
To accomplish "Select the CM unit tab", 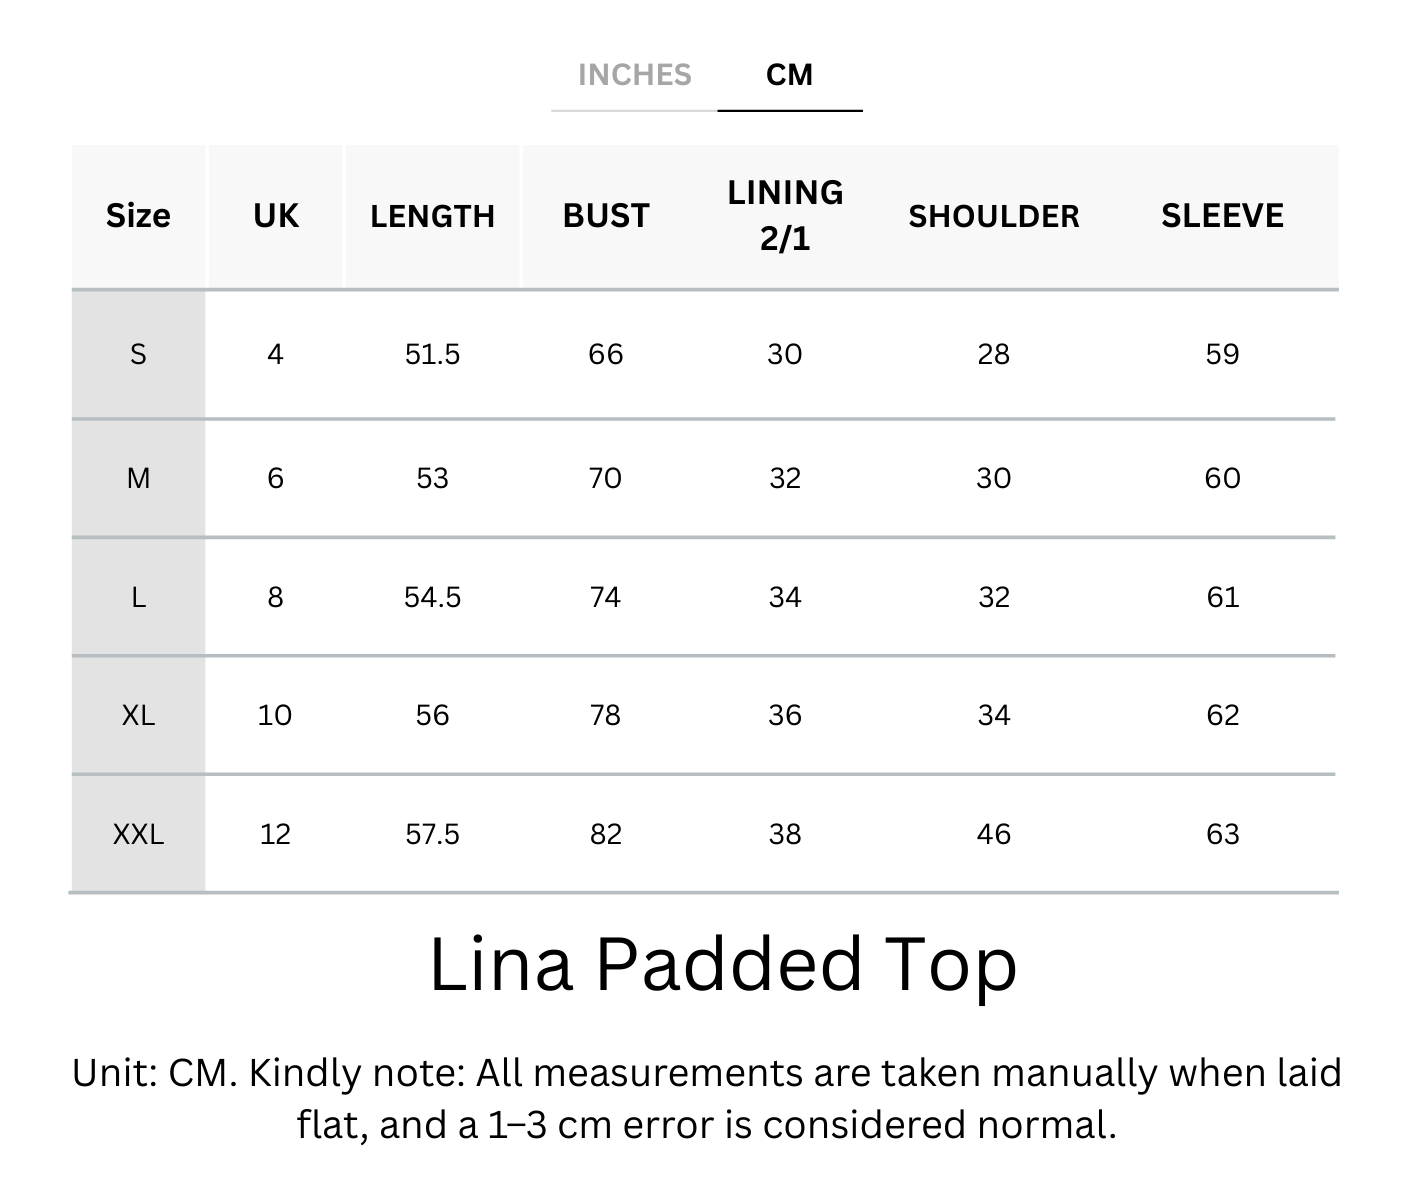I will coord(789,75).
